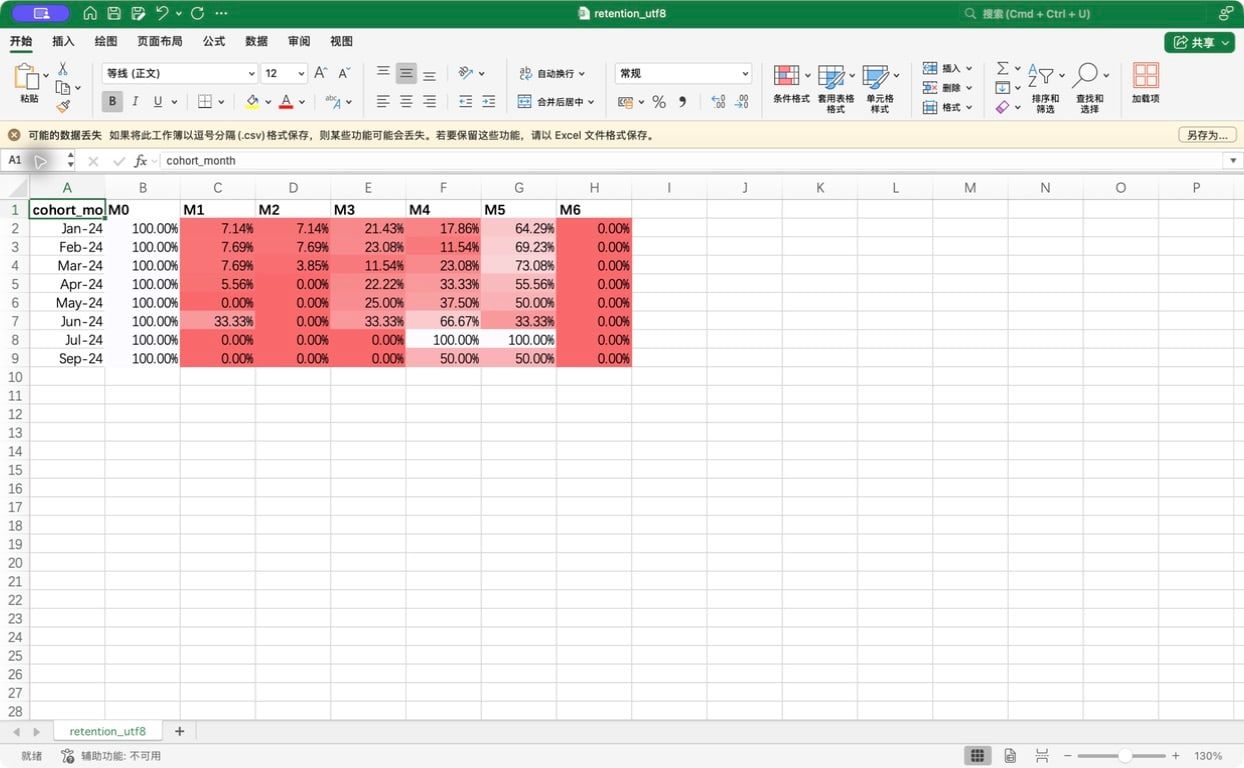1244x768 pixels.
Task: Open the fill color dropdown arrow
Action: coord(268,102)
